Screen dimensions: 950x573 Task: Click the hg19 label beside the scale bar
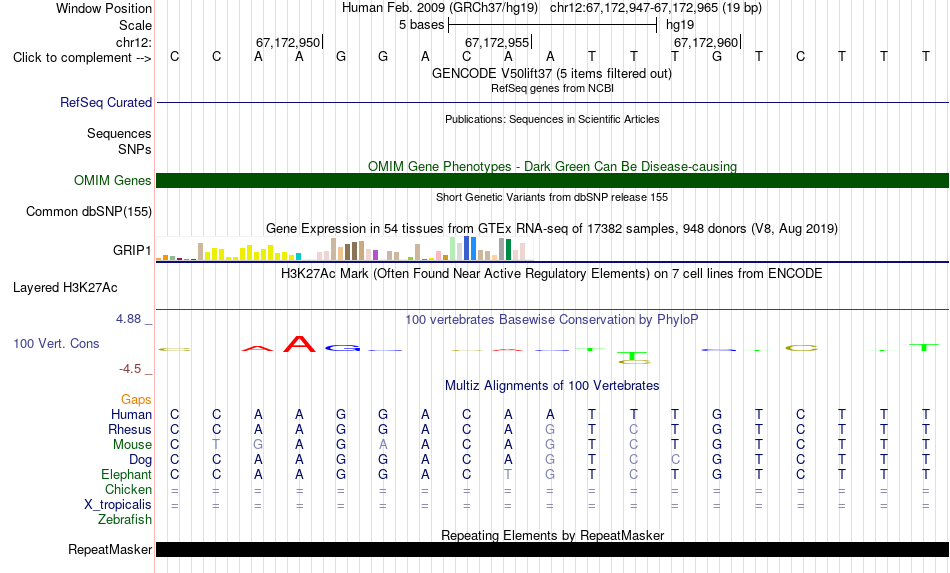[680, 25]
